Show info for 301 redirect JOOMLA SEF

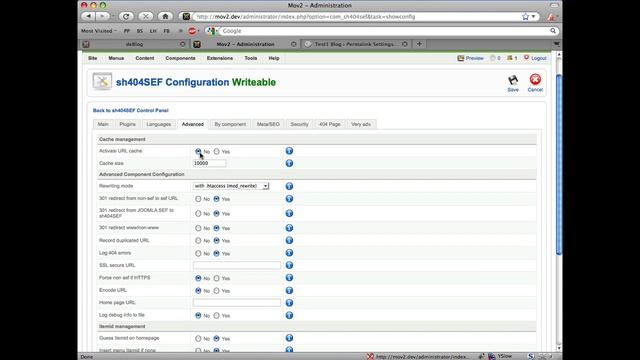289,213
